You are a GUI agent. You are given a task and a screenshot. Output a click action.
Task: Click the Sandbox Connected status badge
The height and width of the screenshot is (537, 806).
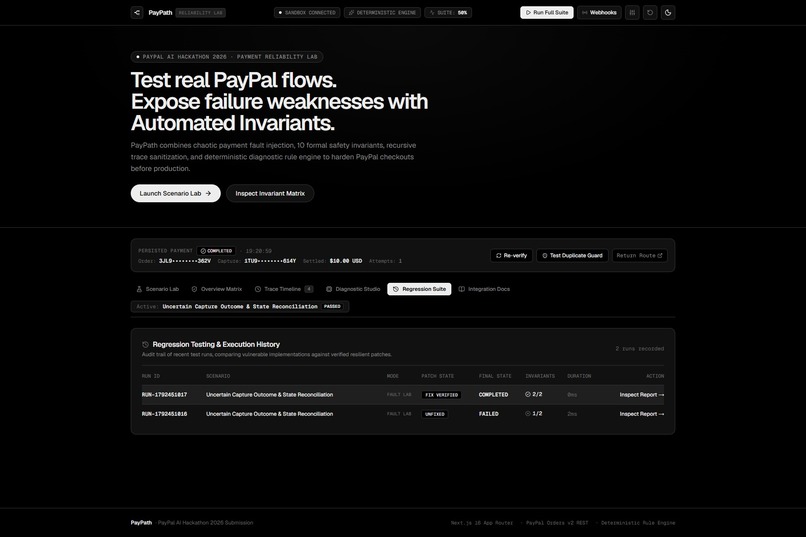(x=307, y=12)
